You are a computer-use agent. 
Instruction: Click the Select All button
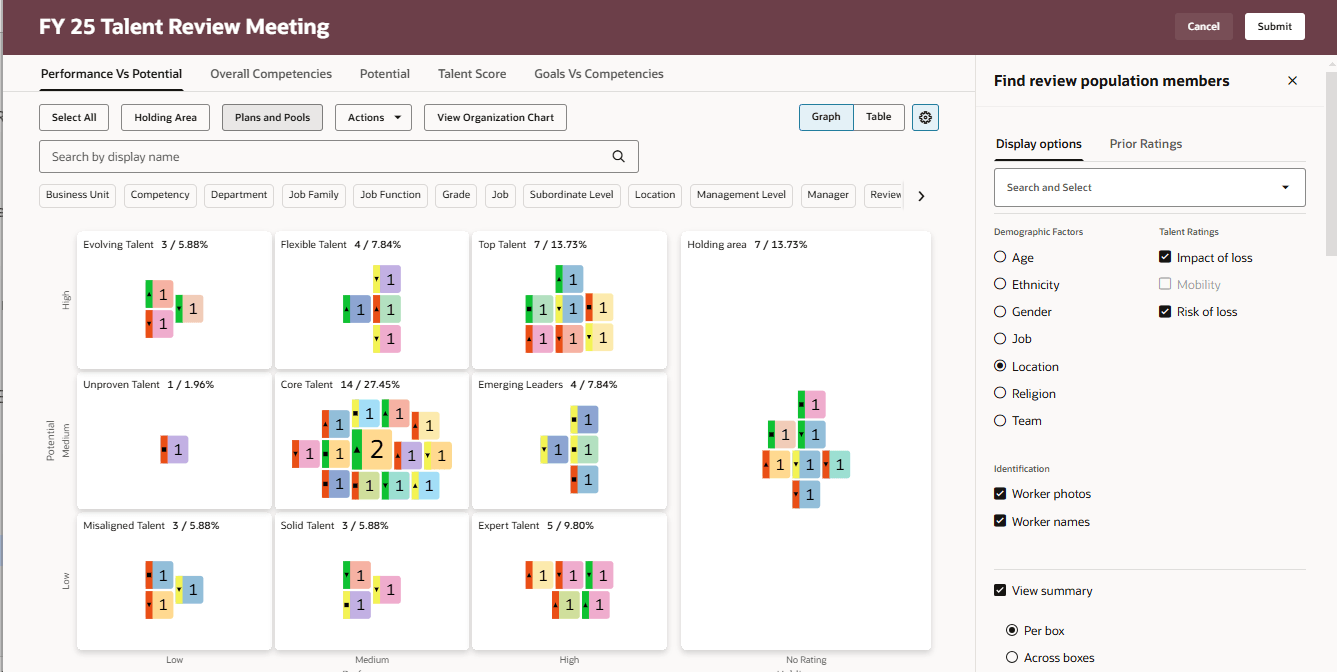[73, 117]
